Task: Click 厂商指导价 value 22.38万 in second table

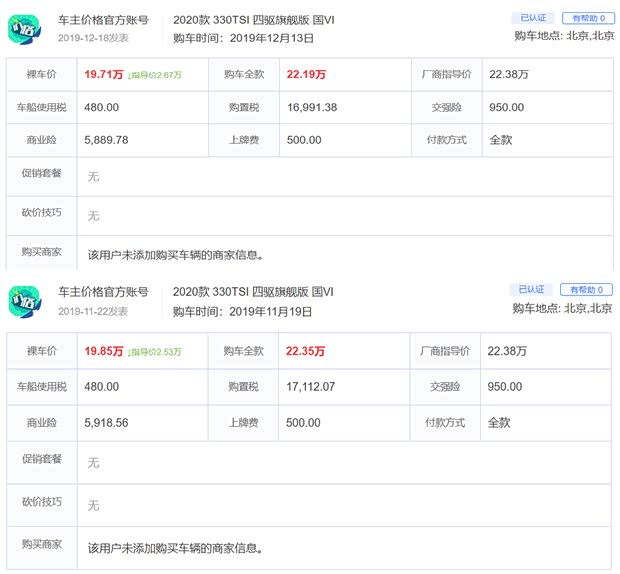Action: click(x=507, y=351)
